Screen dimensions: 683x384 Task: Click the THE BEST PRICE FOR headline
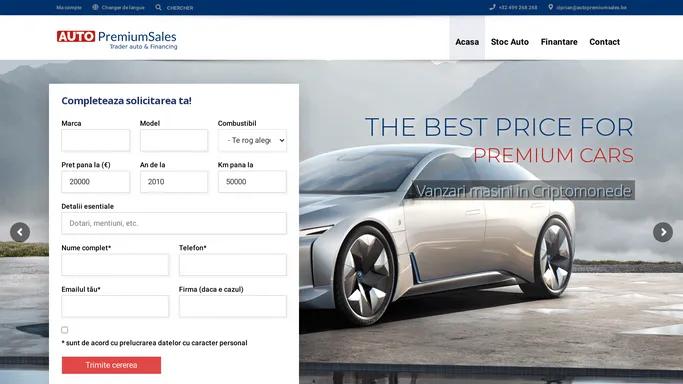click(x=499, y=127)
